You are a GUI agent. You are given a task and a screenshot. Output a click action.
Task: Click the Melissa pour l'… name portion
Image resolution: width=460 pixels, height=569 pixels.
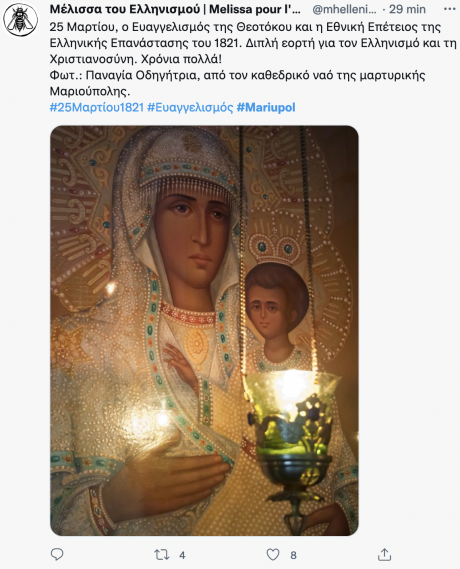tap(255, 9)
